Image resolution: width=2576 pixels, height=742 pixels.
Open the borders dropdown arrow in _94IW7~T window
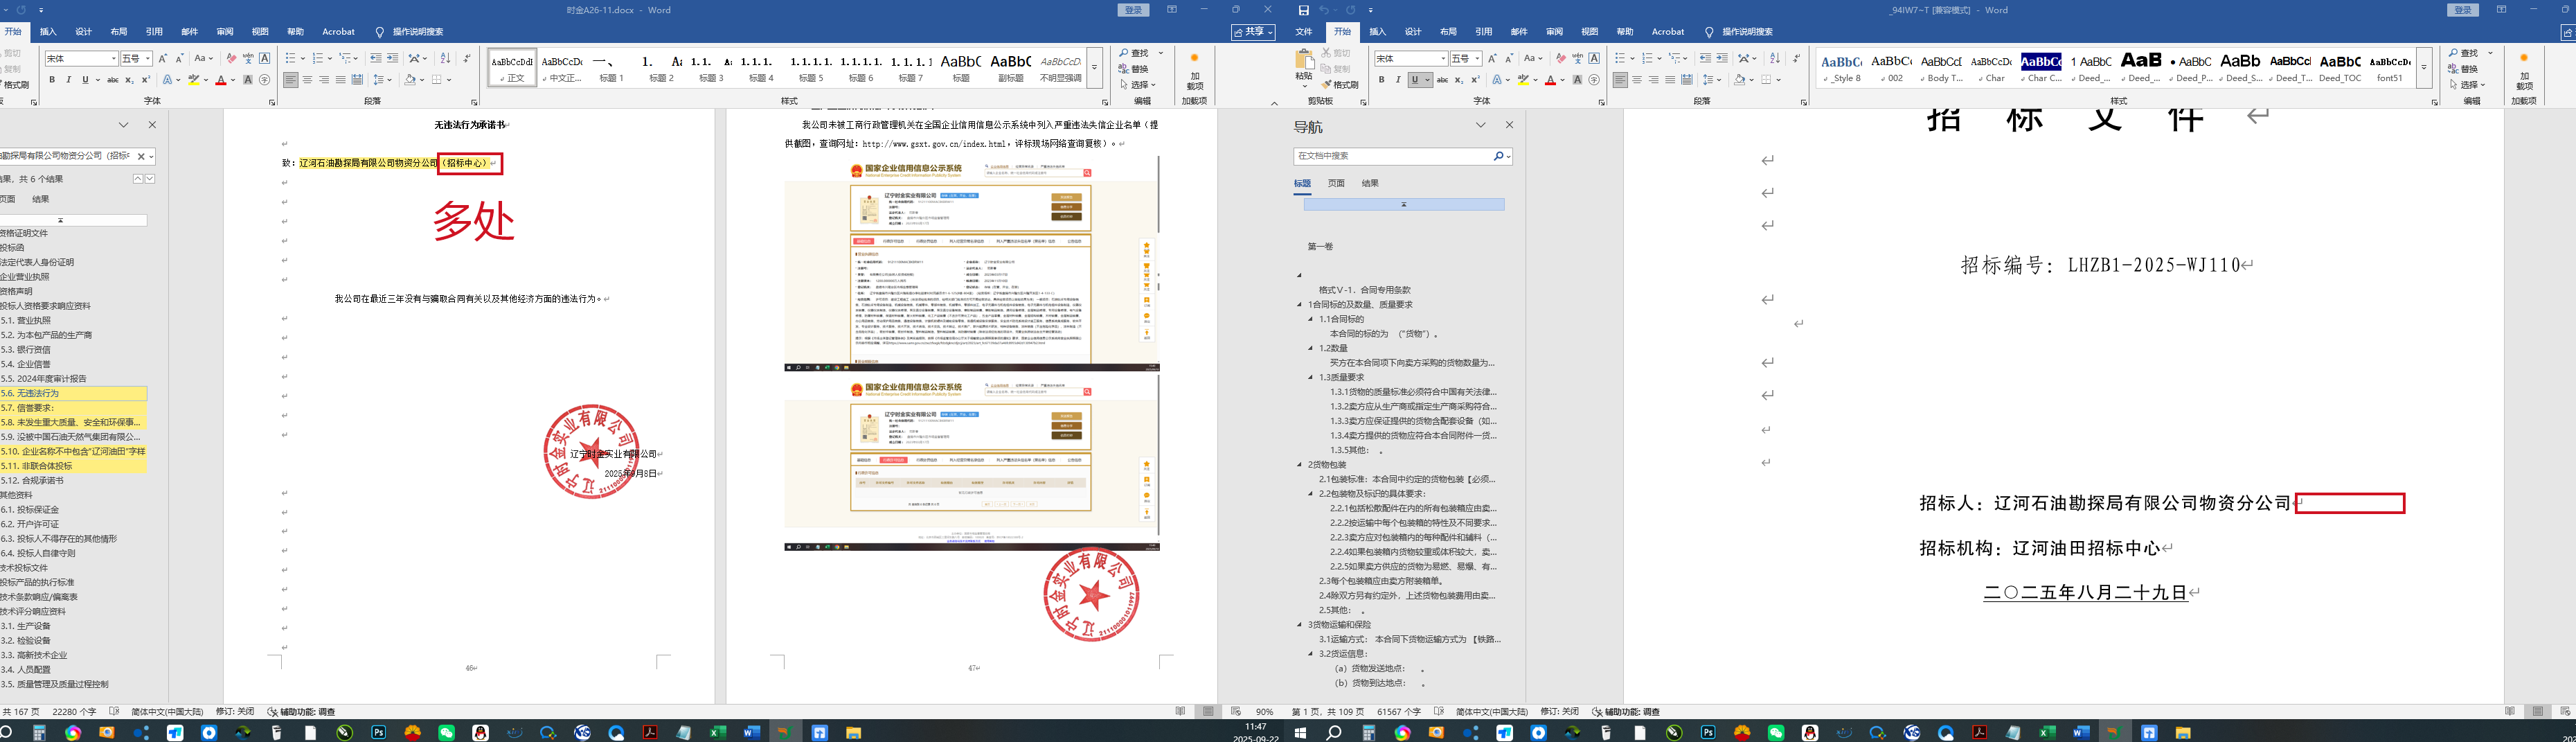1779,80
